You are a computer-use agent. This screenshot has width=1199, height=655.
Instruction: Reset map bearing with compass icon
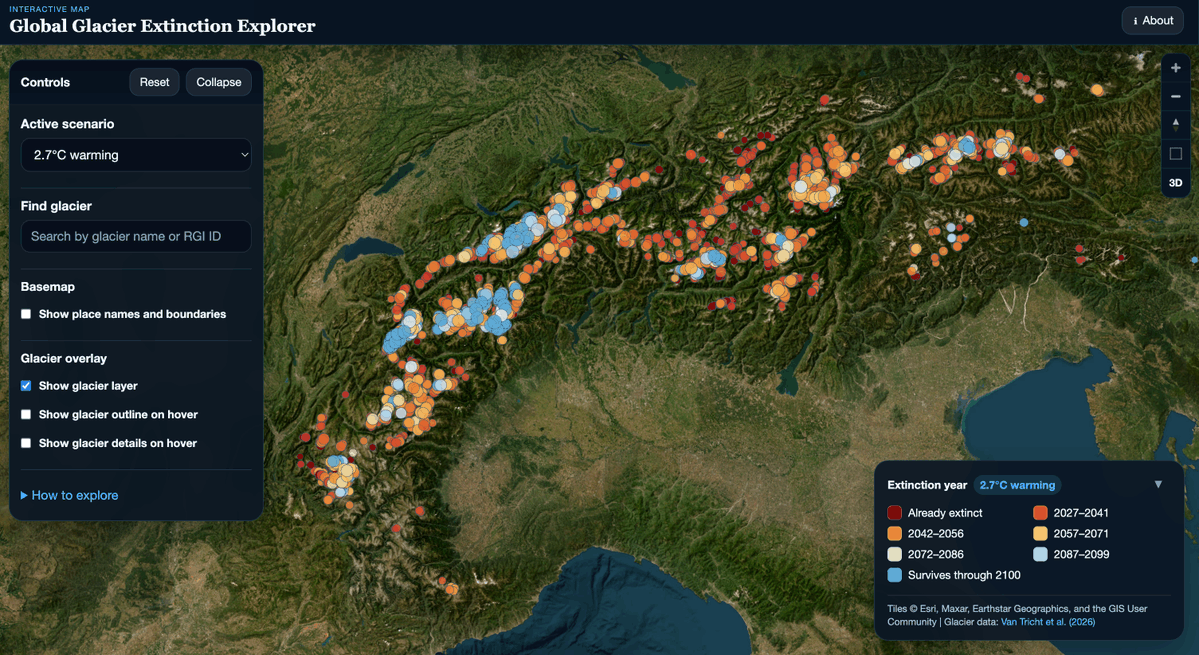(1175, 125)
